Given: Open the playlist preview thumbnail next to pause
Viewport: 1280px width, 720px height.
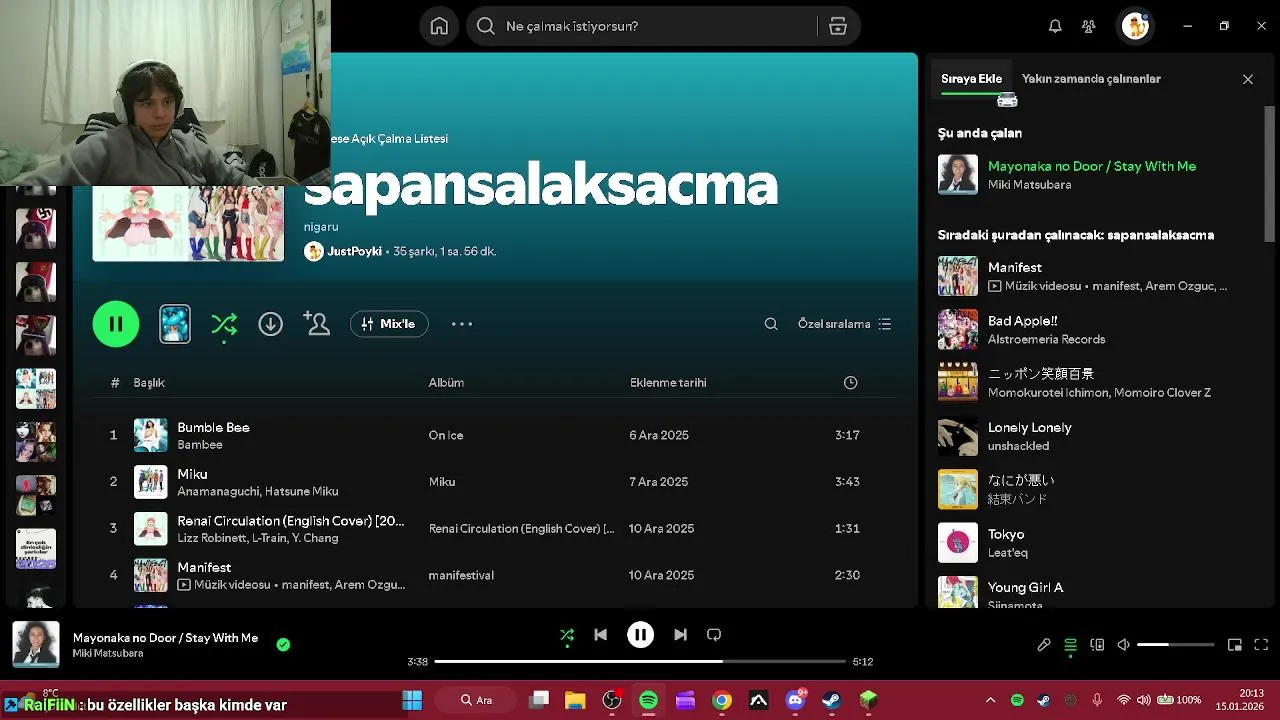Looking at the screenshot, I should click(175, 324).
